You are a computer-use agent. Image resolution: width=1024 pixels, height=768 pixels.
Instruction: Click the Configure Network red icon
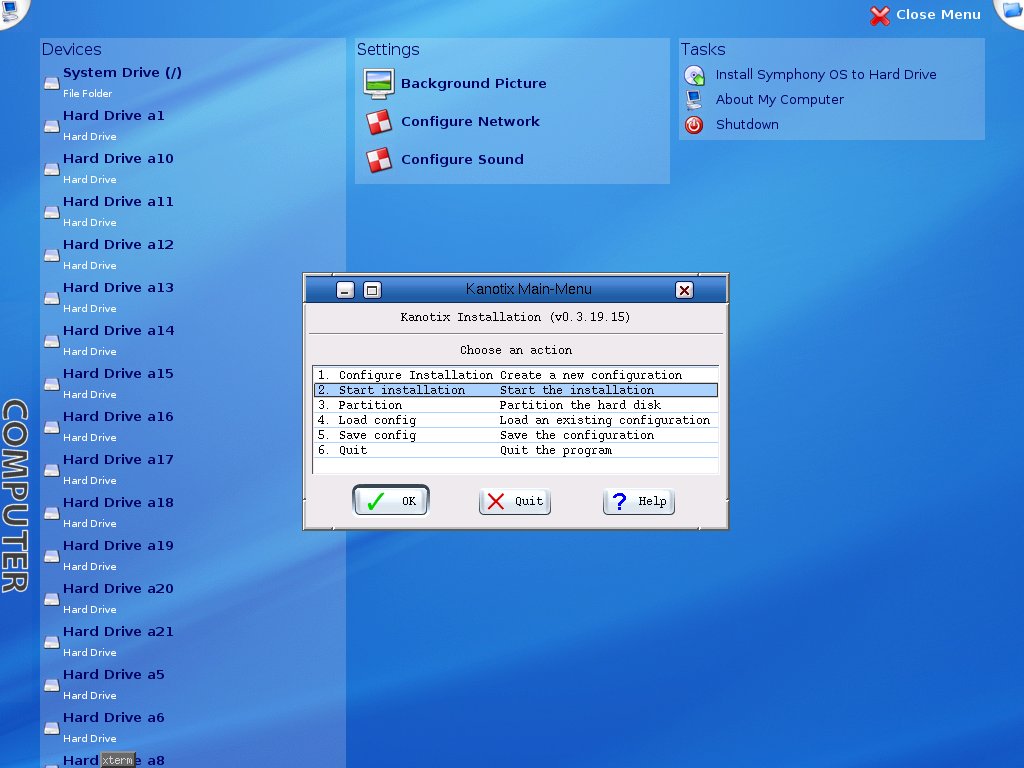[x=379, y=121]
